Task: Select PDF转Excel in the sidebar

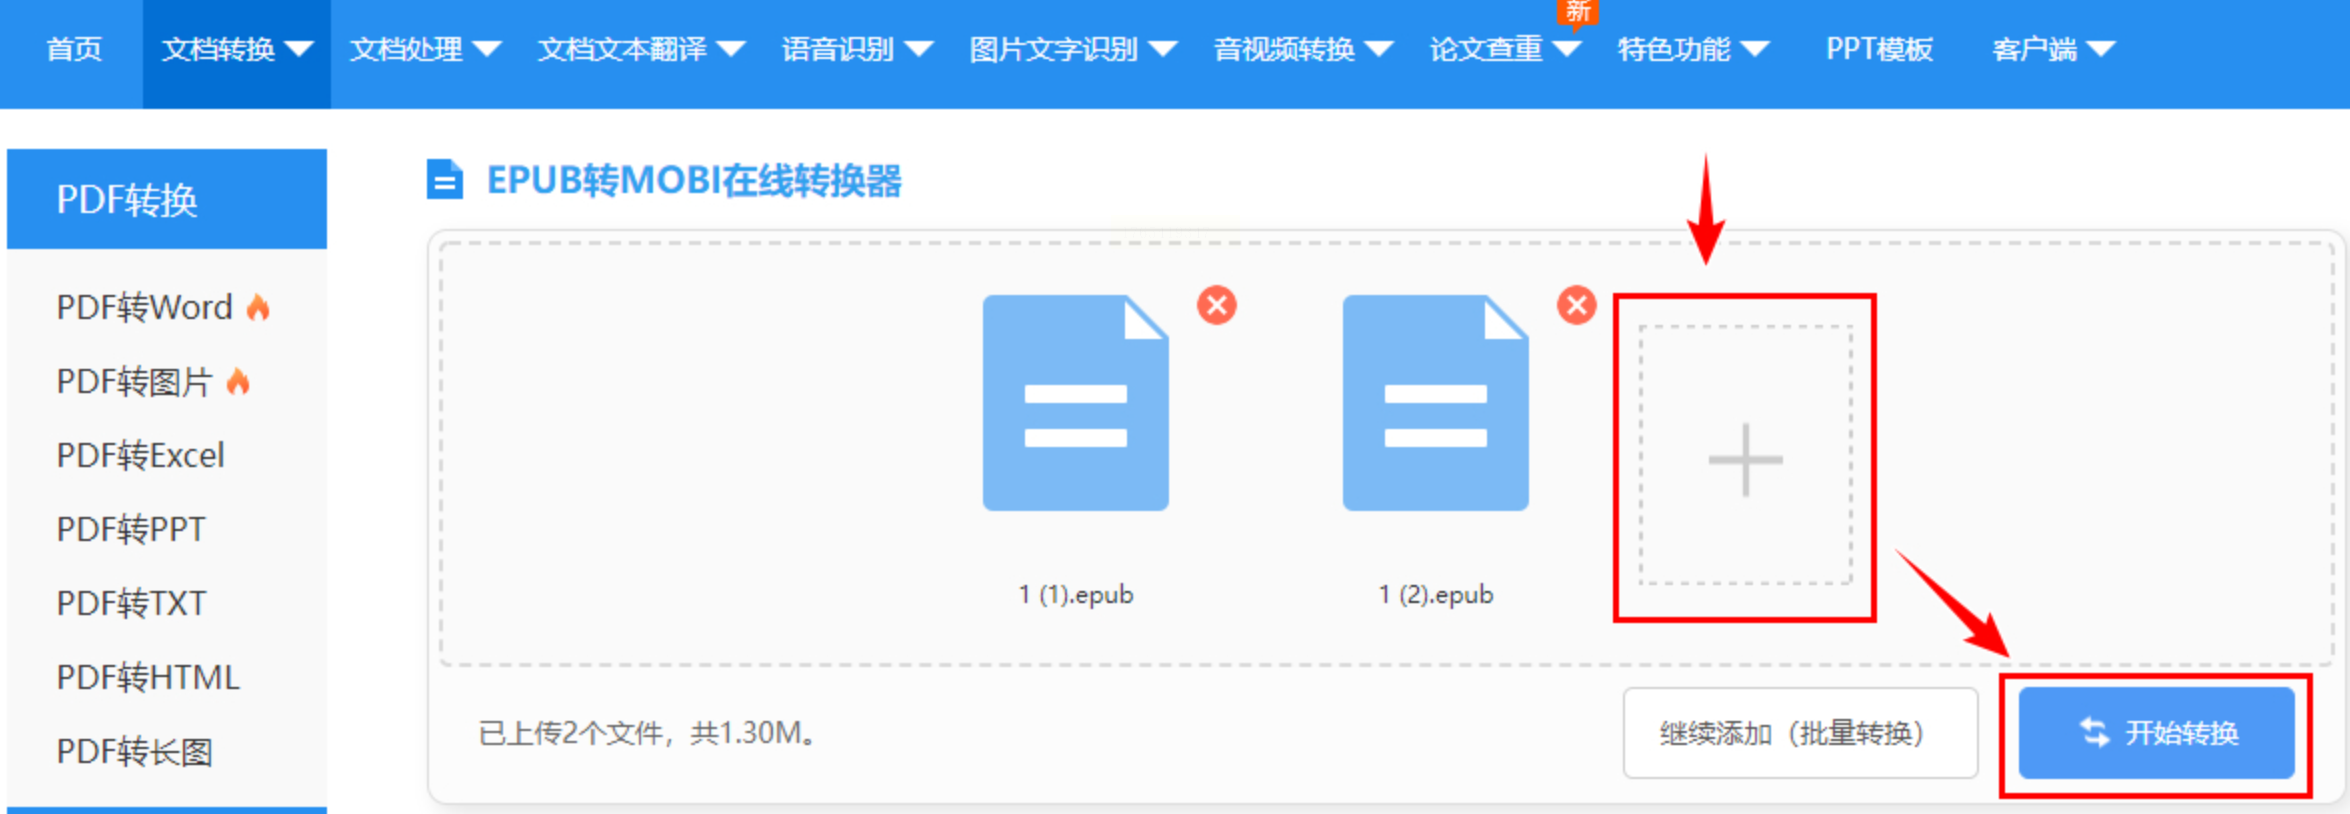Action: coord(141,455)
